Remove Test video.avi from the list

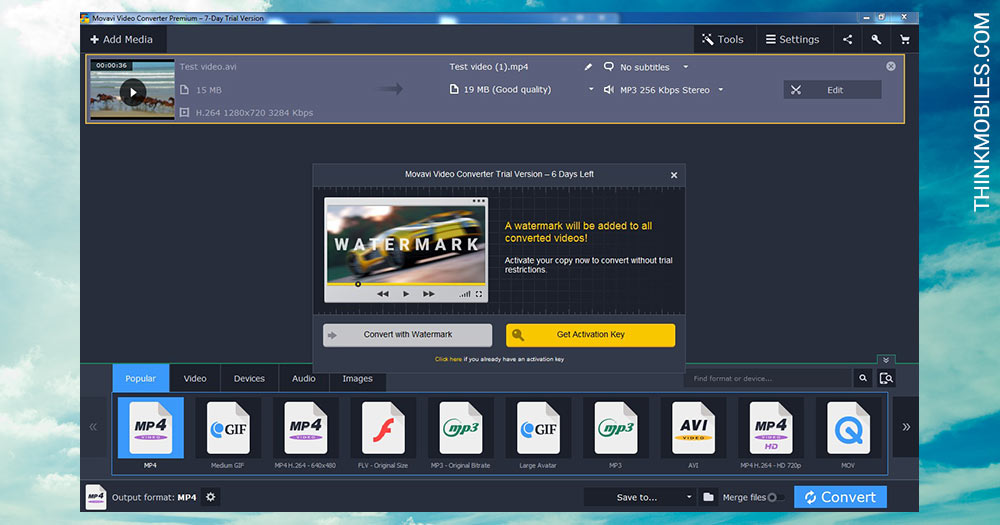pos(891,66)
